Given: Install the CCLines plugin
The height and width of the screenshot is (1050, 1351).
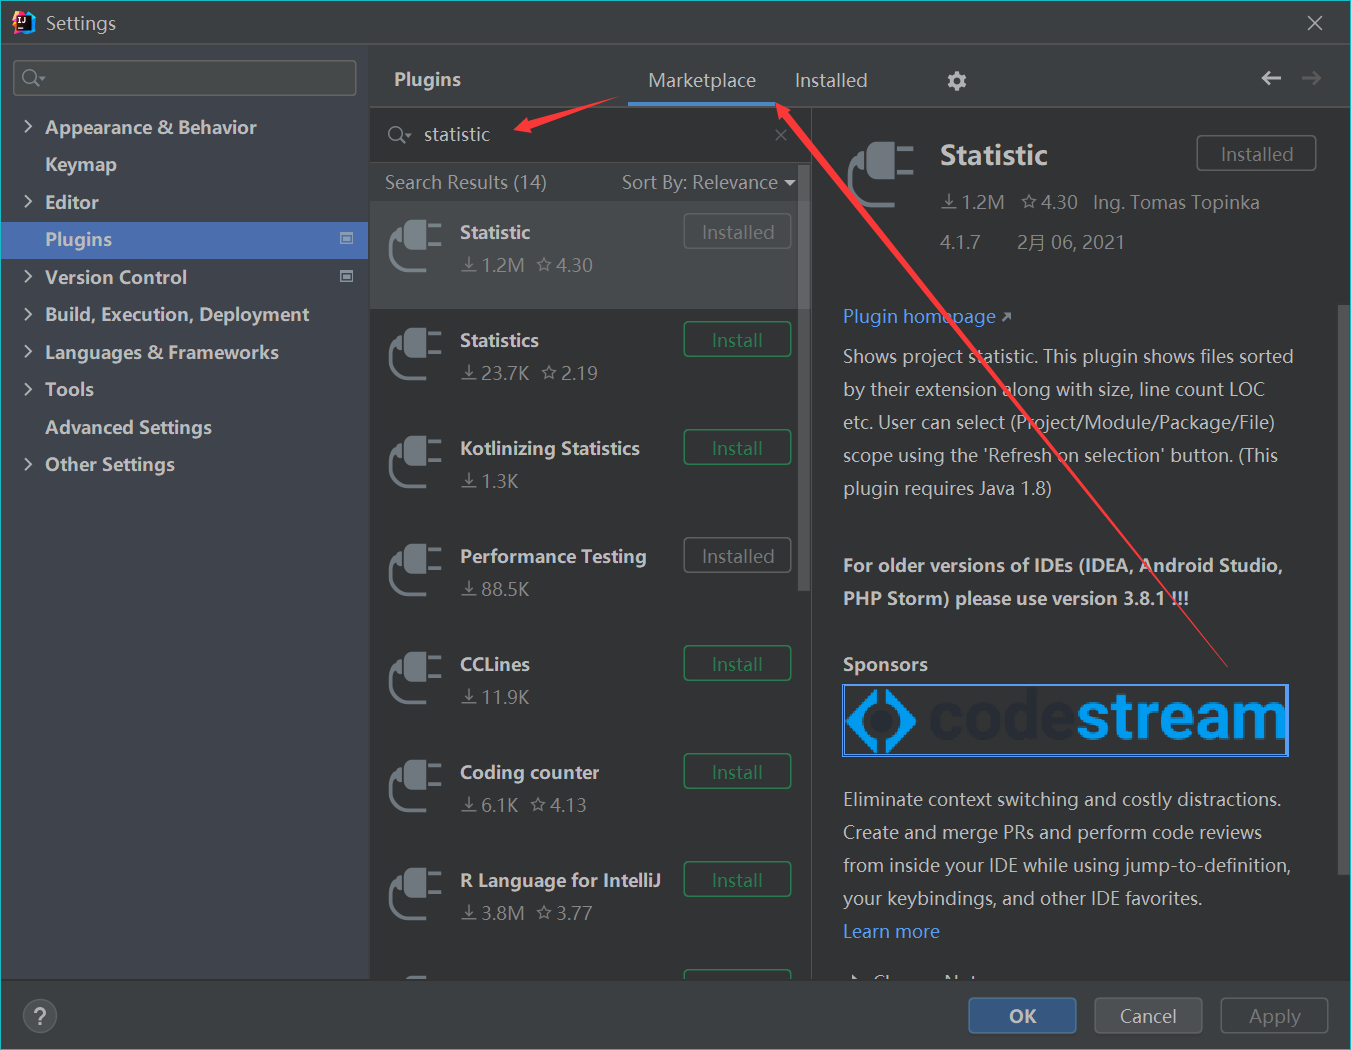Looking at the screenshot, I should pos(737,664).
